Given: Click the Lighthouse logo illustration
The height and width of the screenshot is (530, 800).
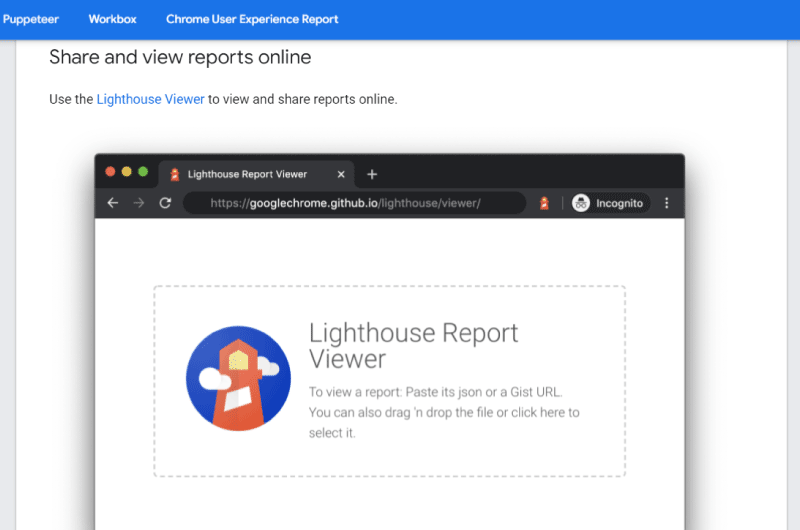Looking at the screenshot, I should [x=238, y=378].
